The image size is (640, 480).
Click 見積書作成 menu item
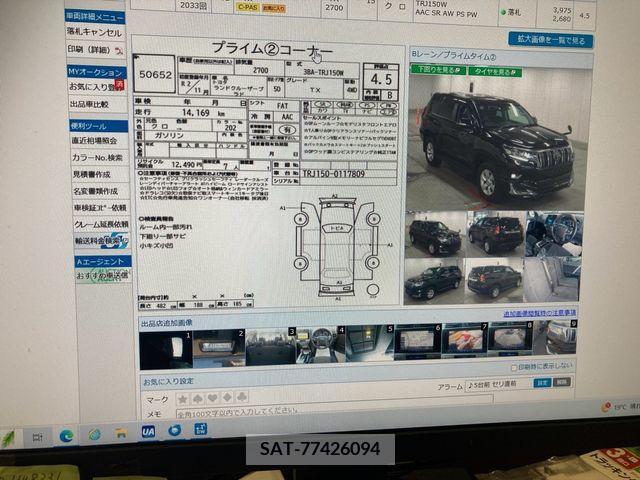92,175
